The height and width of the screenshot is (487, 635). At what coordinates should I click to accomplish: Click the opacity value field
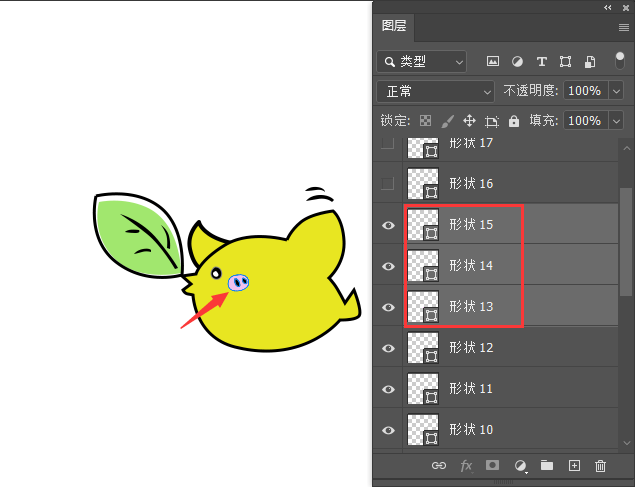(x=586, y=91)
